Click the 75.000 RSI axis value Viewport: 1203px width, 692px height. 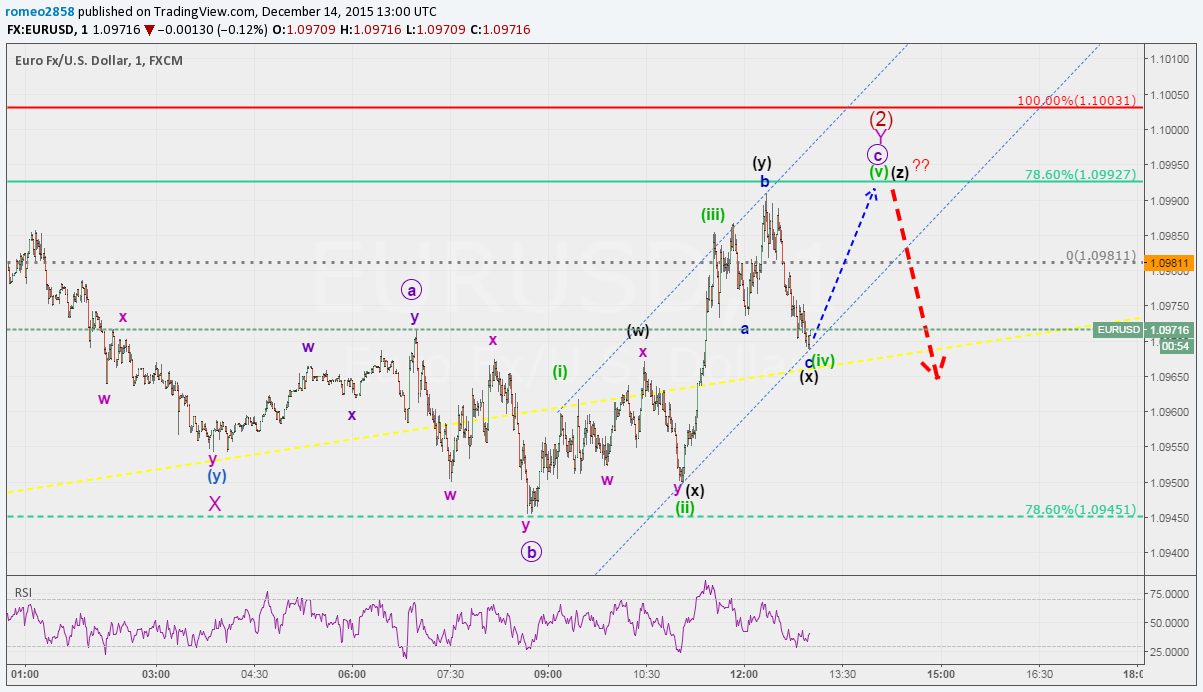[1168, 593]
